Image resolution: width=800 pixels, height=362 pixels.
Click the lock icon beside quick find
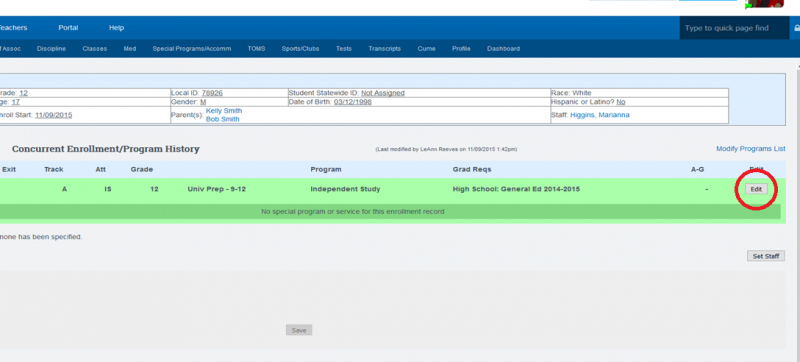pyautogui.click(x=797, y=28)
